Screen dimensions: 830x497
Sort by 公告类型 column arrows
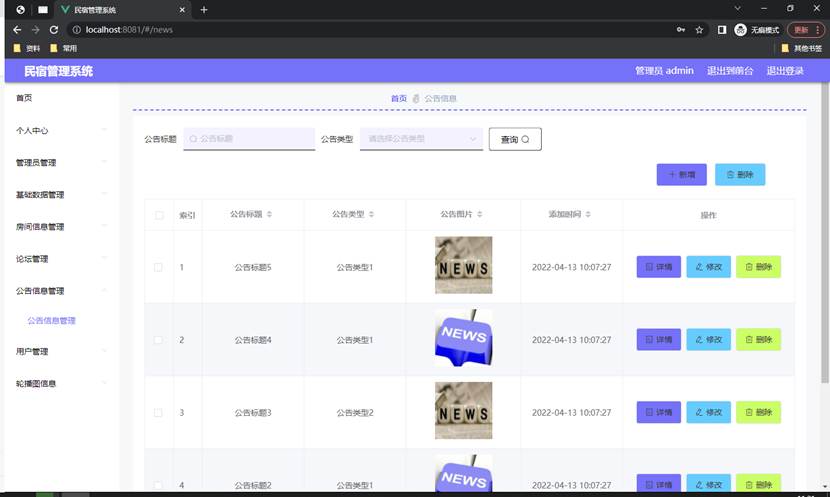pyautogui.click(x=372, y=214)
